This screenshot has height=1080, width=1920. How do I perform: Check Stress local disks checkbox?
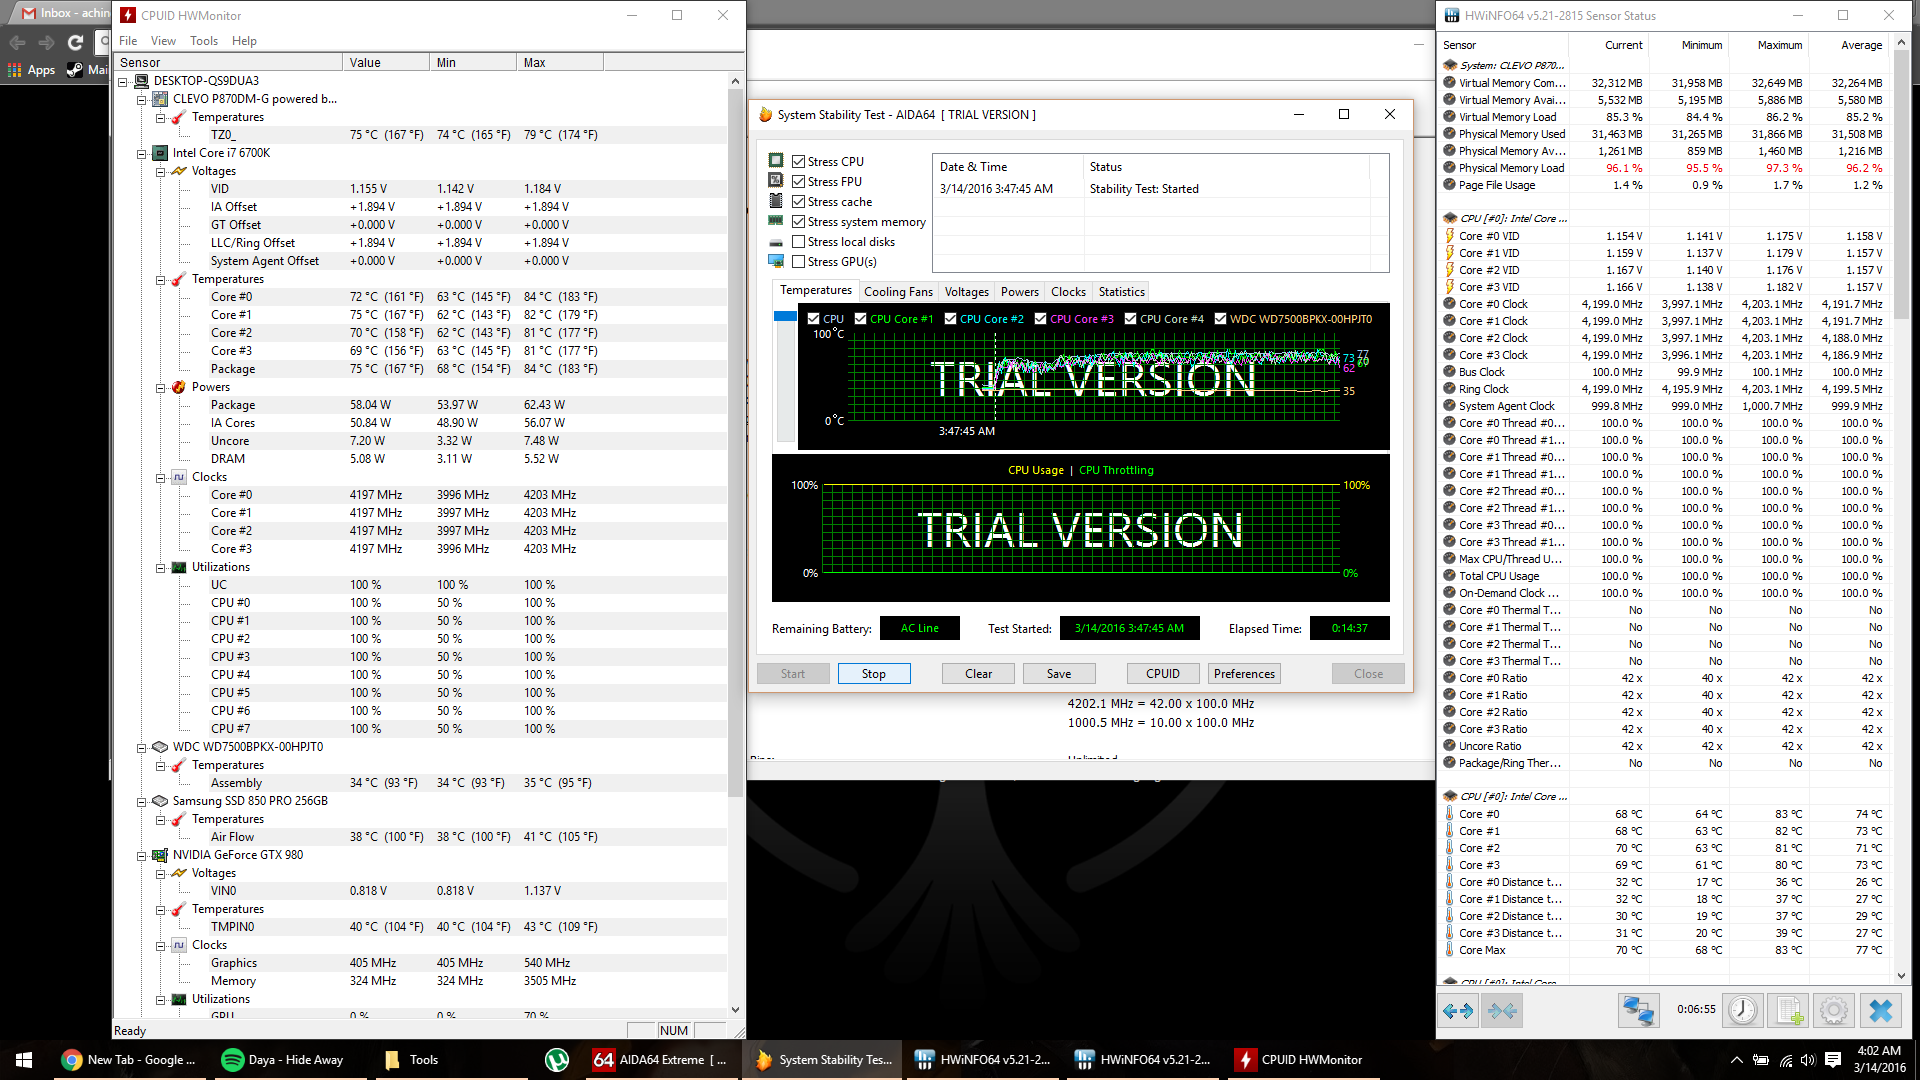[x=798, y=241]
